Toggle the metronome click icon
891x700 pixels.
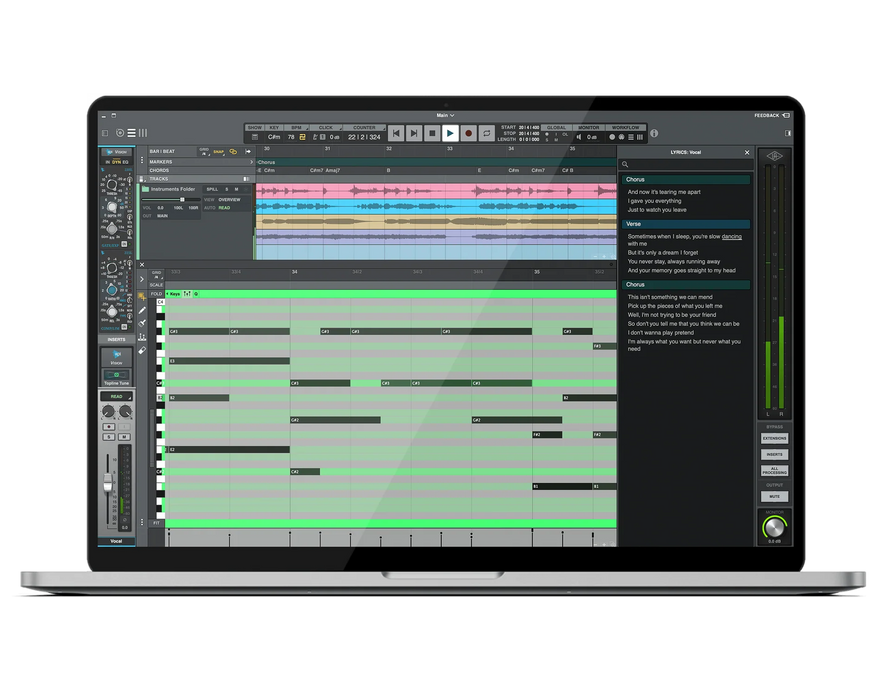[x=315, y=137]
